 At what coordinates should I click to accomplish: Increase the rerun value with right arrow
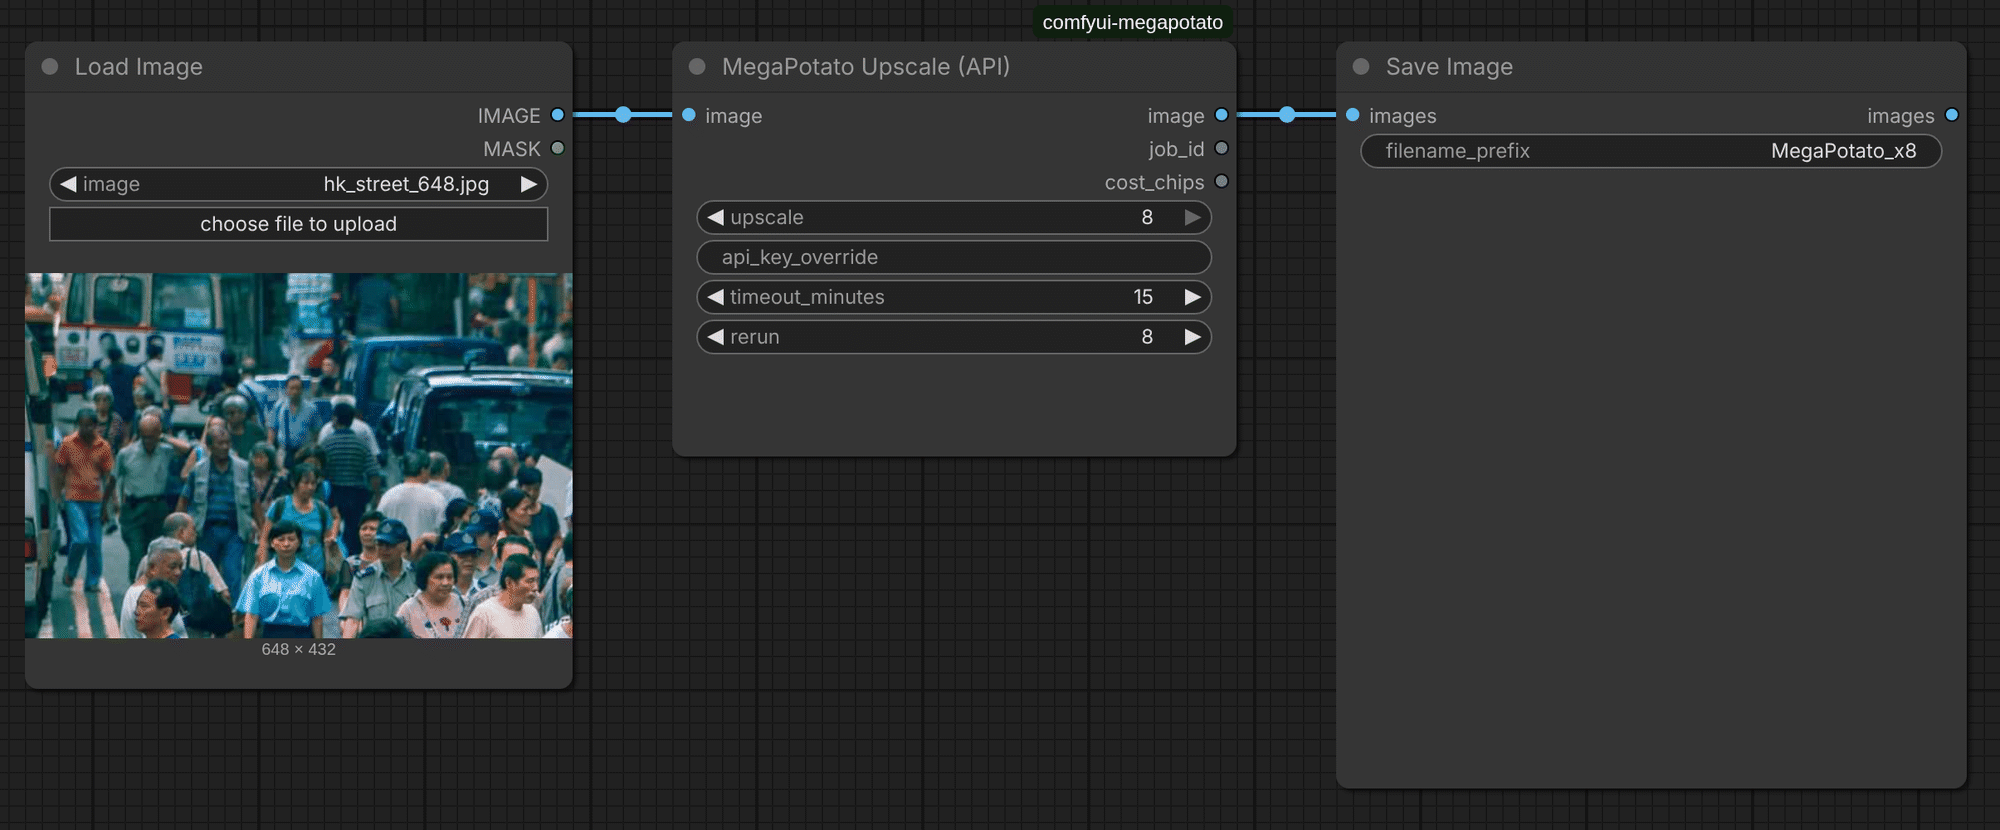tap(1193, 337)
